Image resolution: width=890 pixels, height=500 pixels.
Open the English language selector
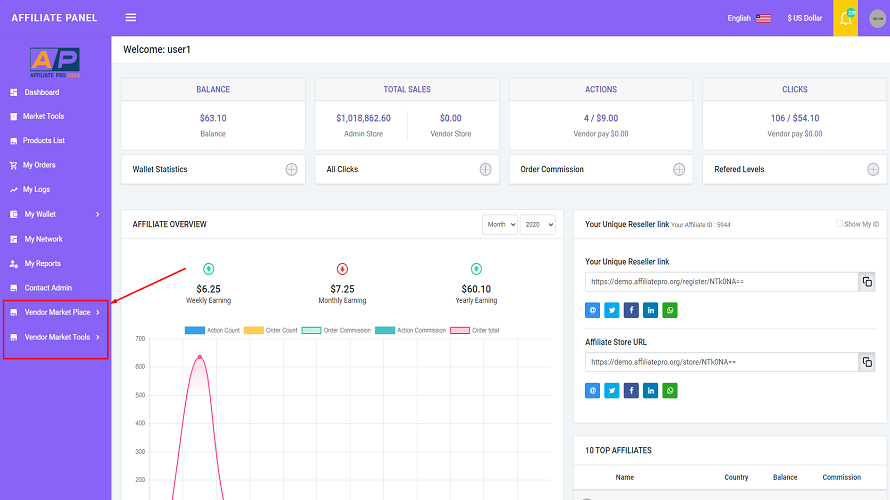(x=749, y=18)
